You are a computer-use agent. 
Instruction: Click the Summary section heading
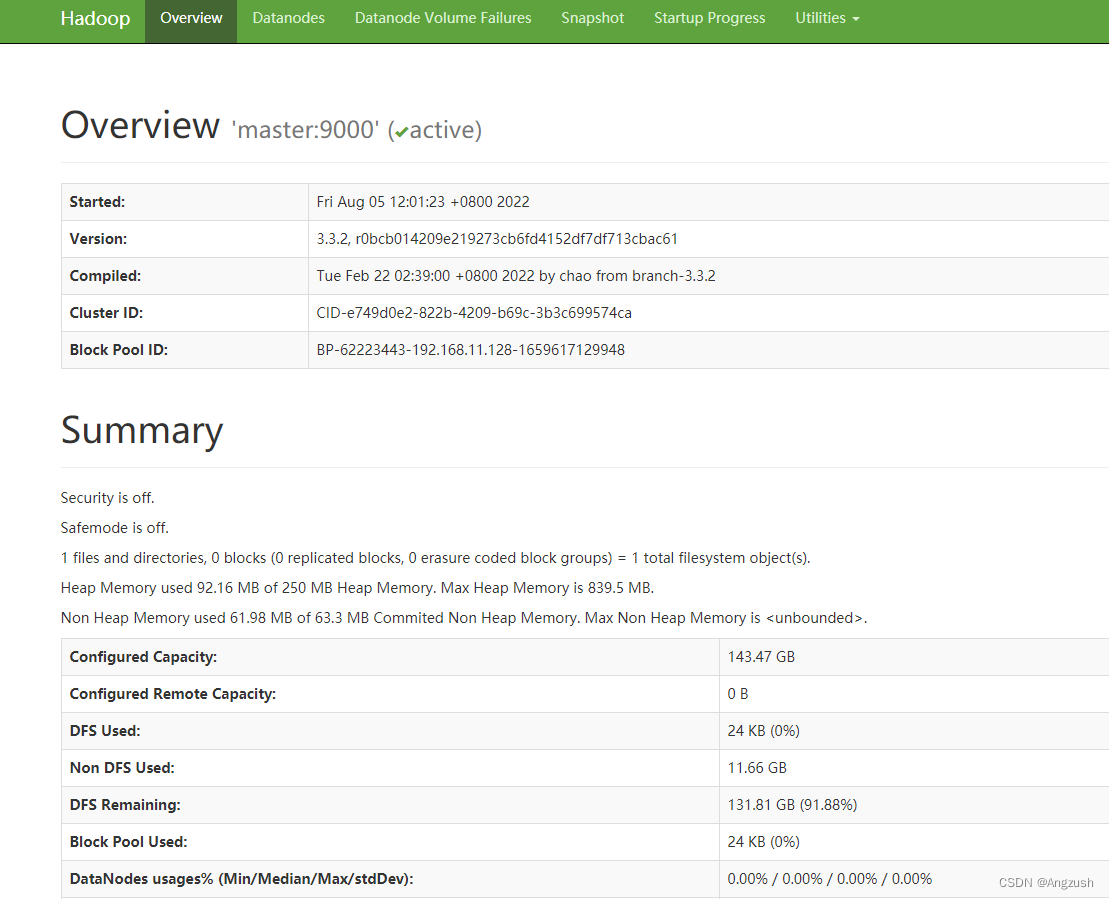(x=142, y=430)
